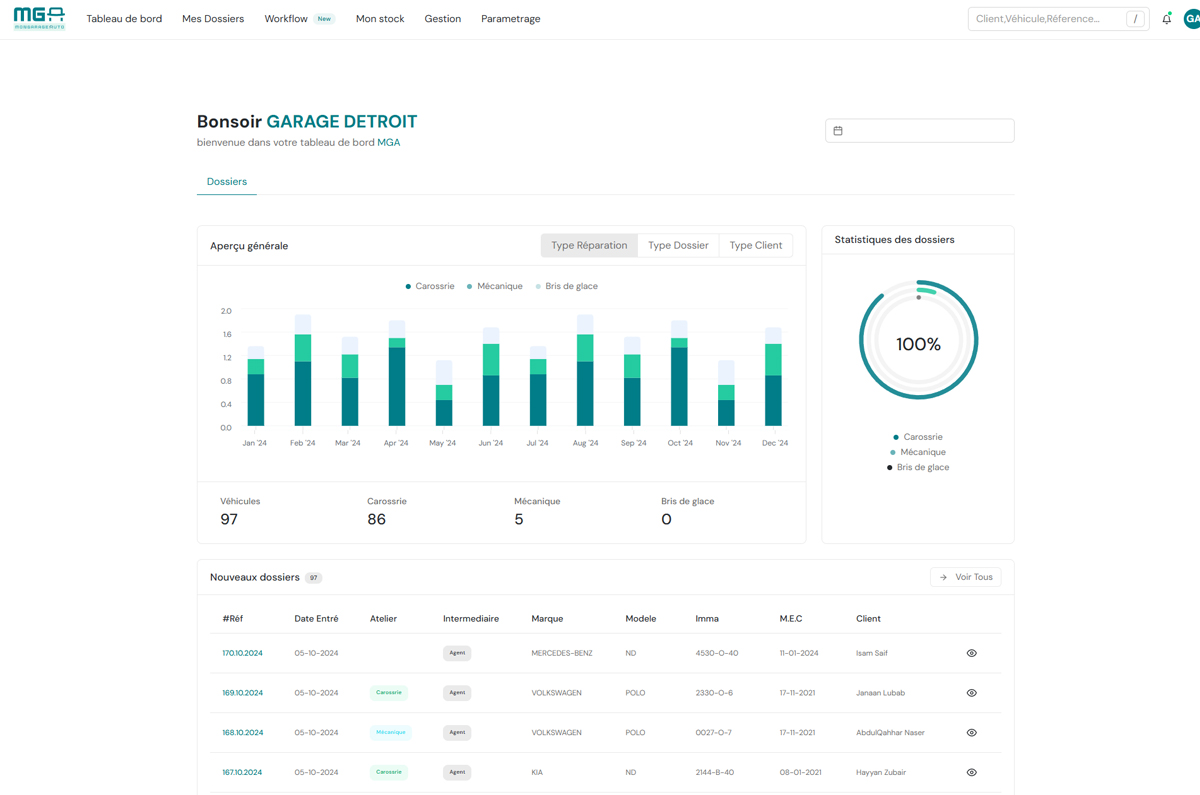
Task: Click the MGA logo icon
Action: (x=39, y=18)
